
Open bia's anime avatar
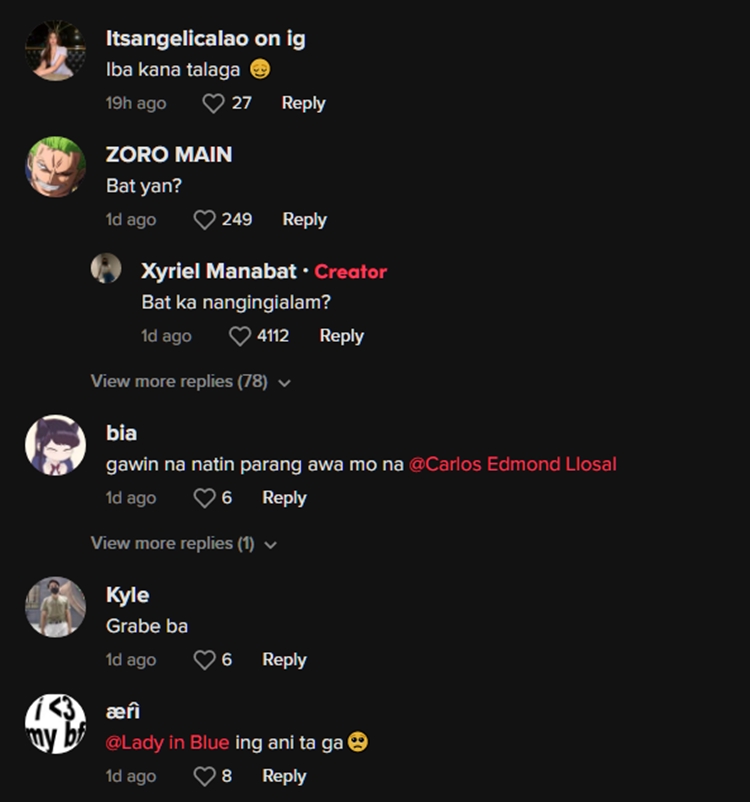tap(56, 445)
